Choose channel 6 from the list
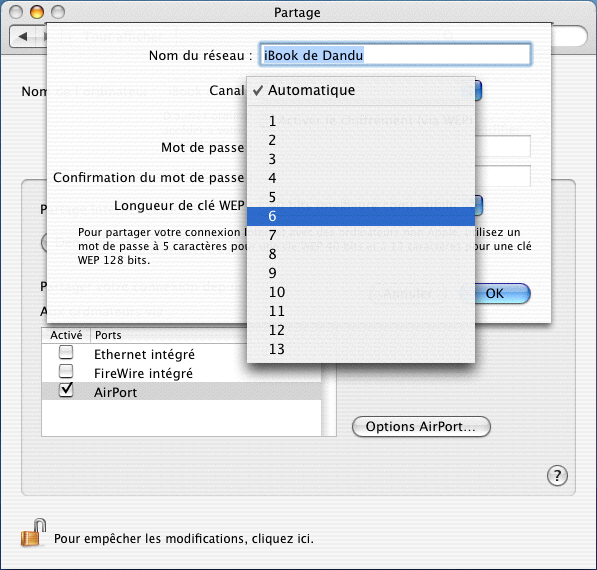 click(x=361, y=216)
